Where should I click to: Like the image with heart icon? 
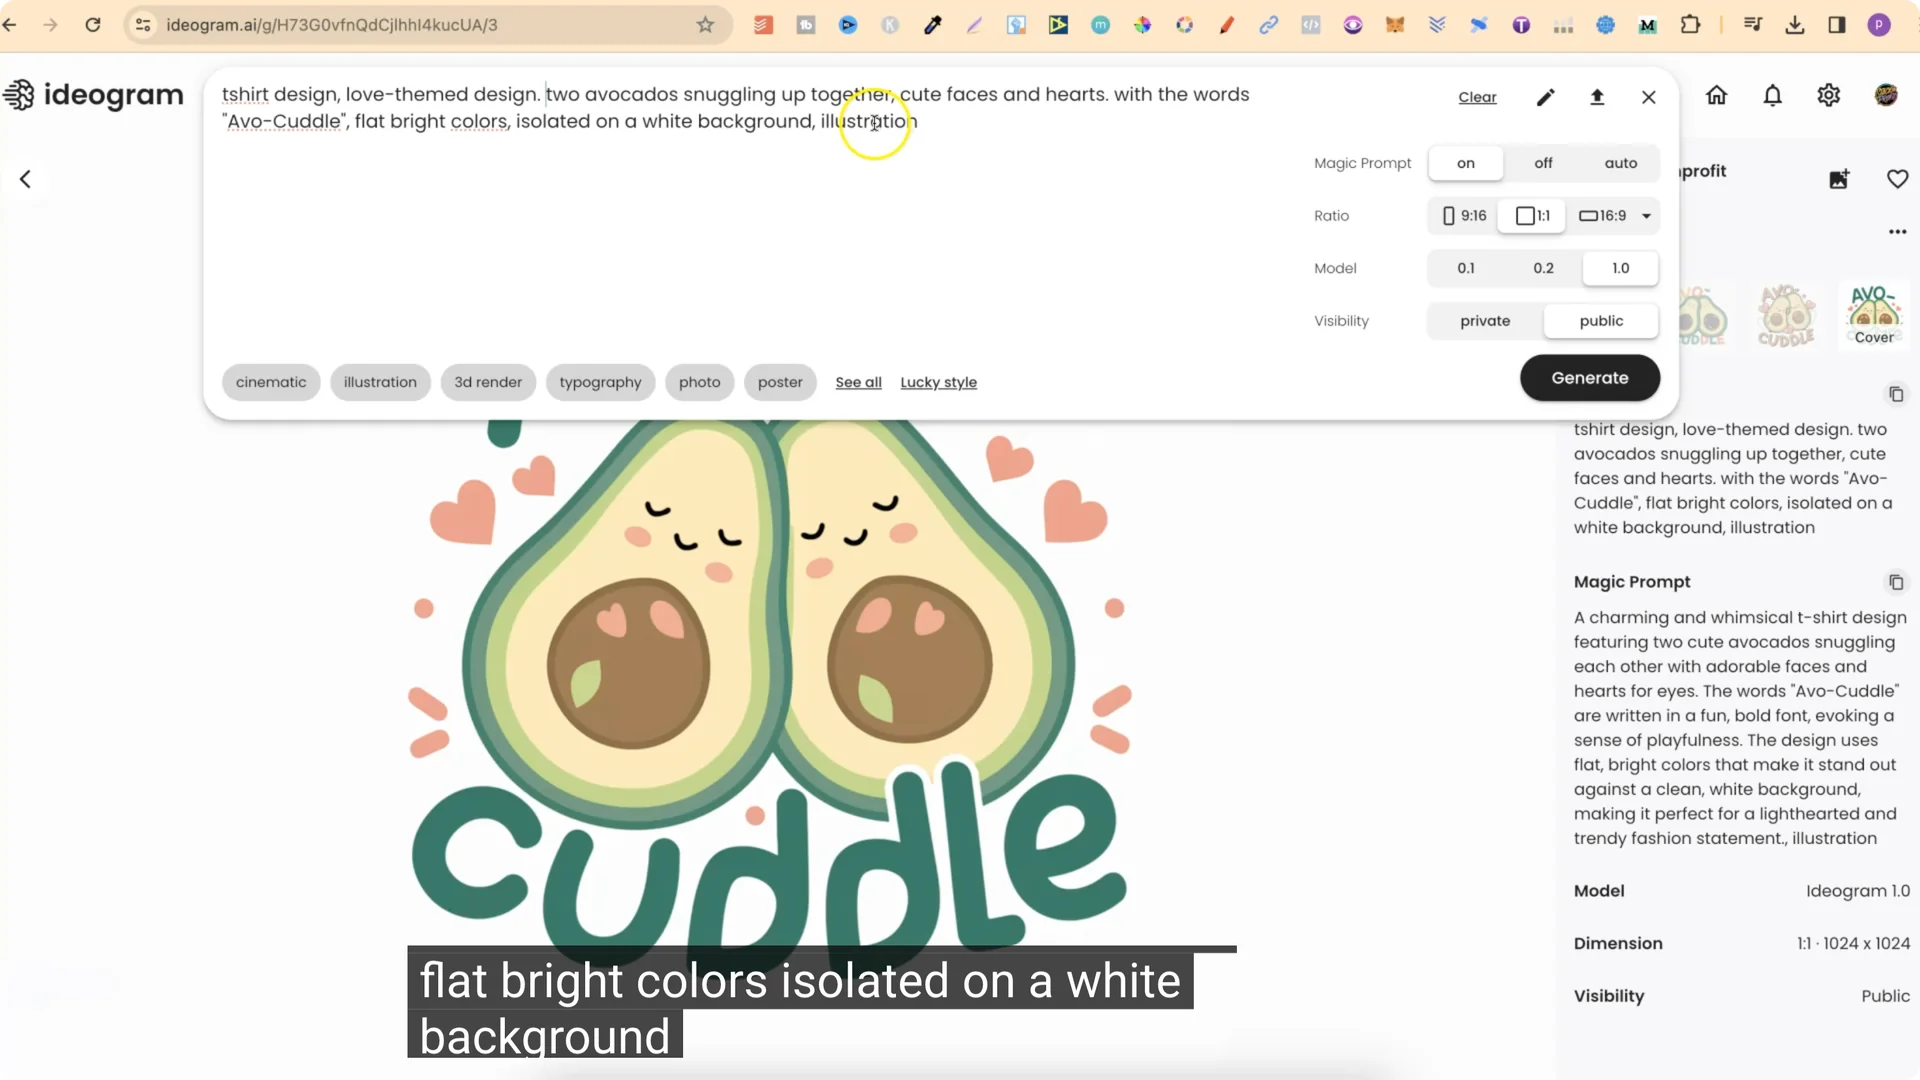(1897, 179)
